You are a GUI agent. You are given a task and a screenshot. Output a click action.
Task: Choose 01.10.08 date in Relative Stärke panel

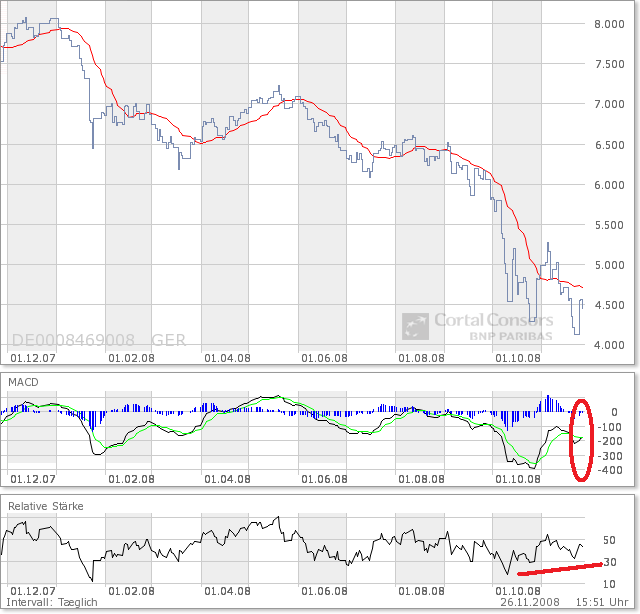point(518,591)
